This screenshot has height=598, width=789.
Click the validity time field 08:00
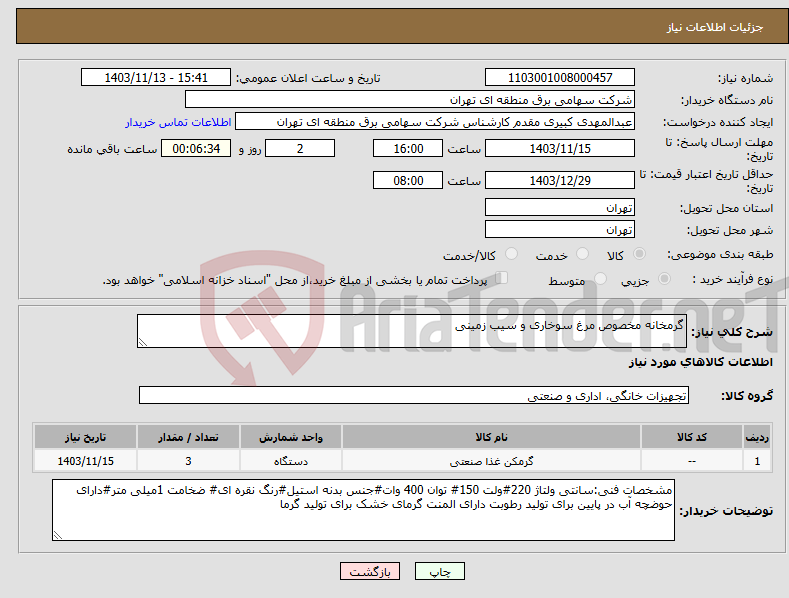coord(408,180)
